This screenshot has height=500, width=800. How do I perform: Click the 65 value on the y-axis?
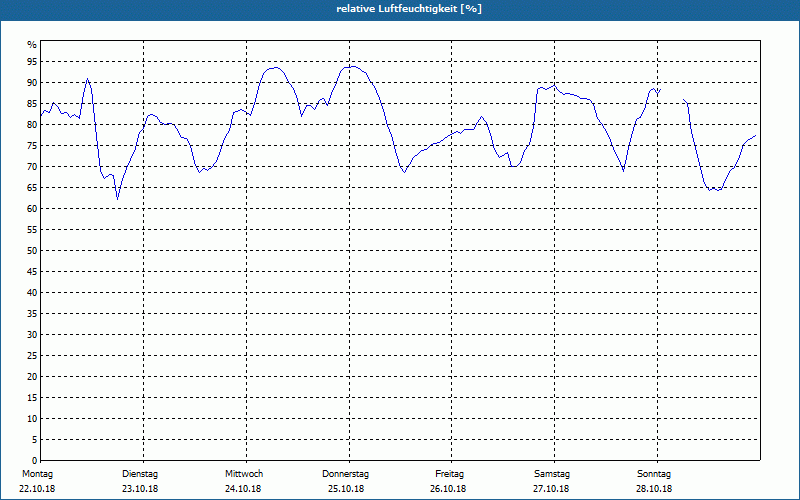[32, 188]
